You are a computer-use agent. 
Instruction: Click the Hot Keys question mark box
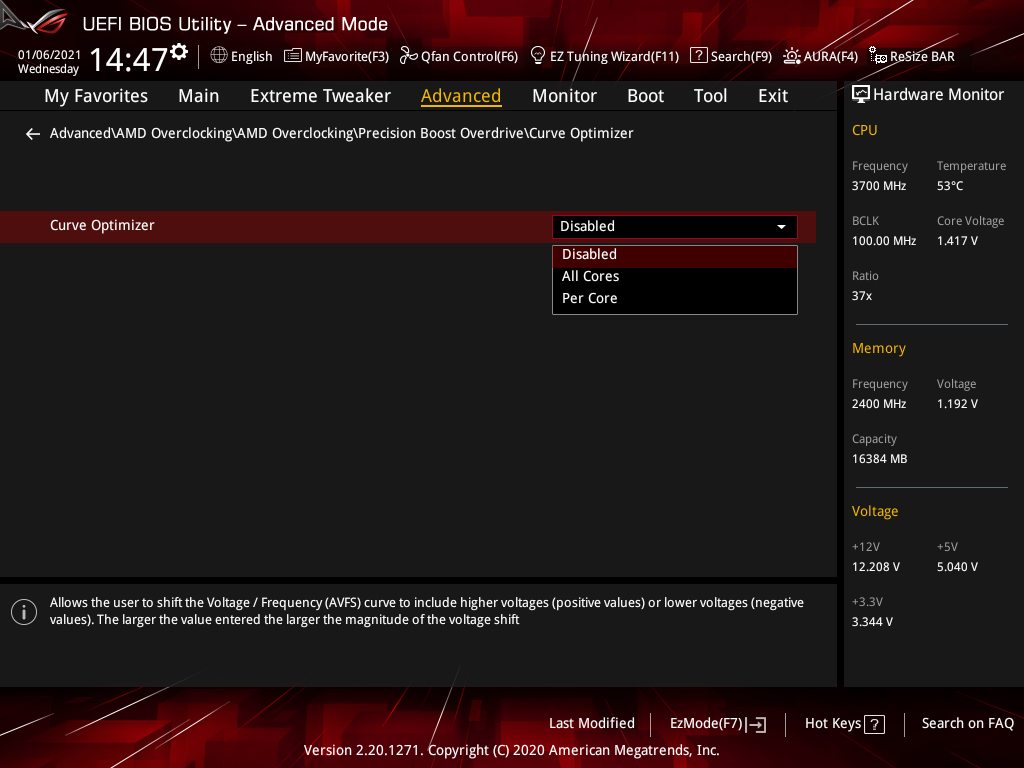[x=874, y=724]
